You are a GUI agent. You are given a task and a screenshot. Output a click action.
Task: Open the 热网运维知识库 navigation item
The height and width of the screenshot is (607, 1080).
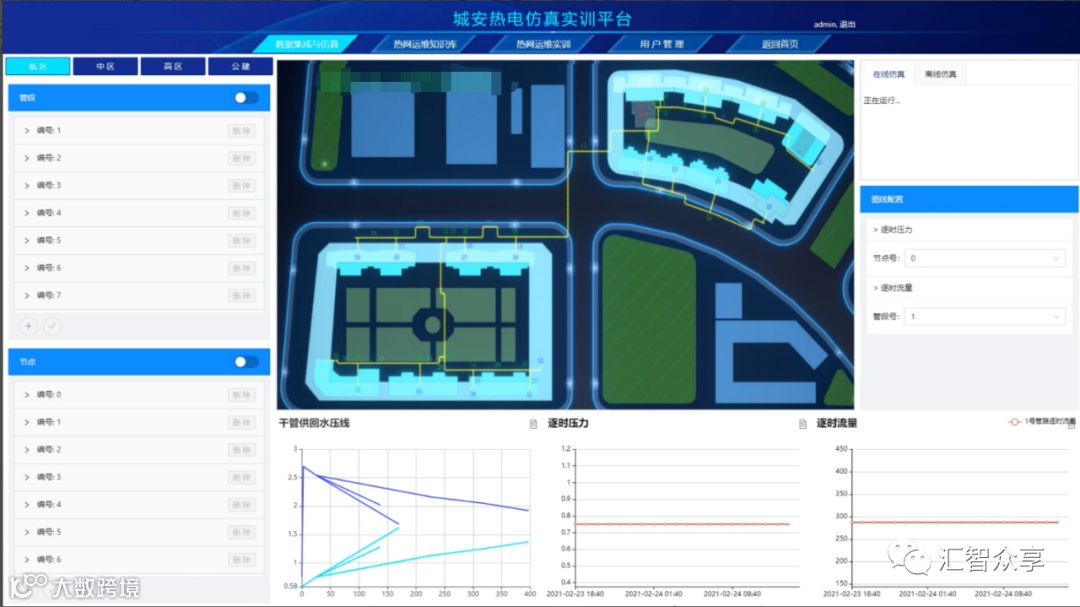click(x=425, y=44)
